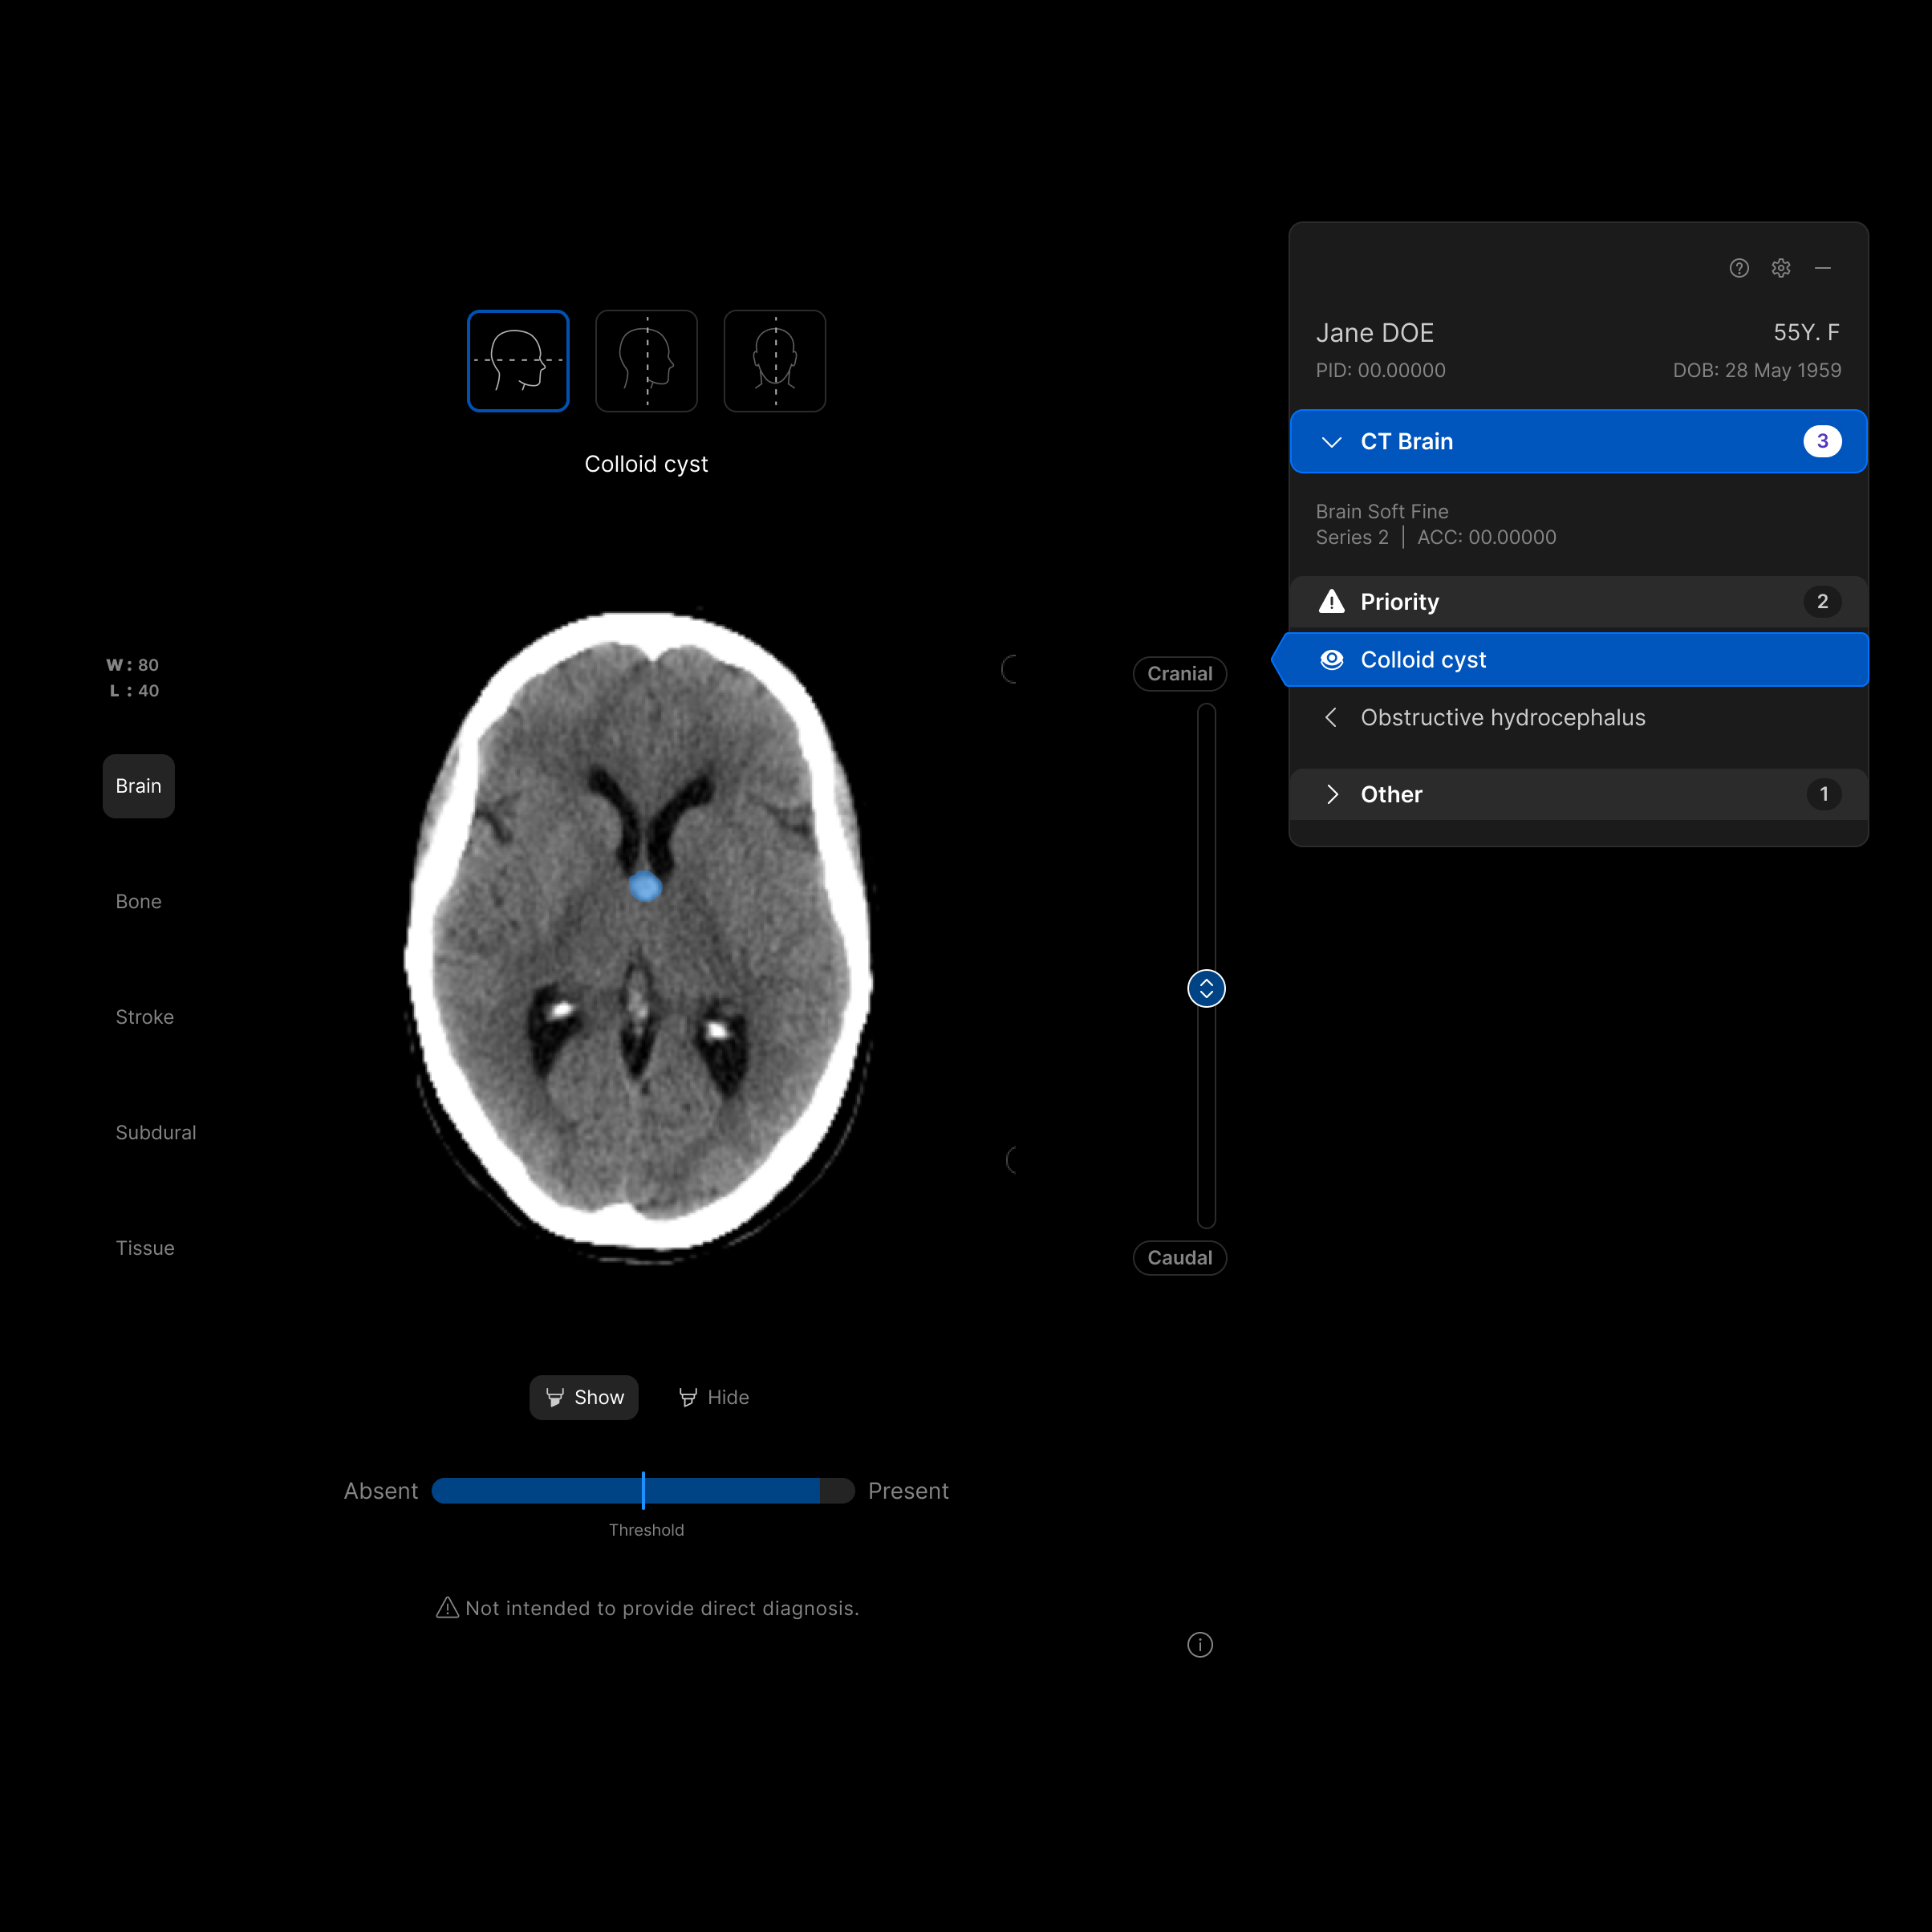Screen dimensions: 1932x1932
Task: Hide the overlay segmentation
Action: [714, 1397]
